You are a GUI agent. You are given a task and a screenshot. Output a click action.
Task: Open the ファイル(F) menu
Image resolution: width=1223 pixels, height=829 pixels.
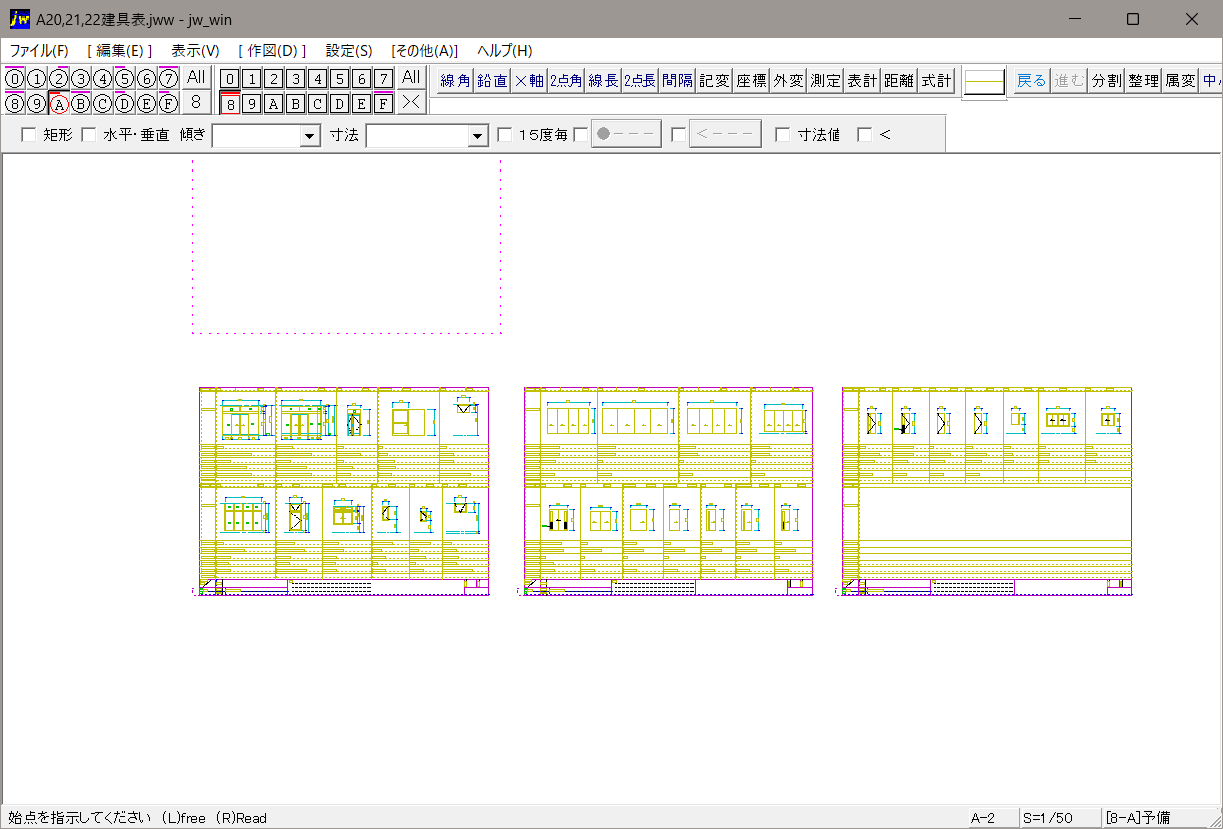coord(39,51)
